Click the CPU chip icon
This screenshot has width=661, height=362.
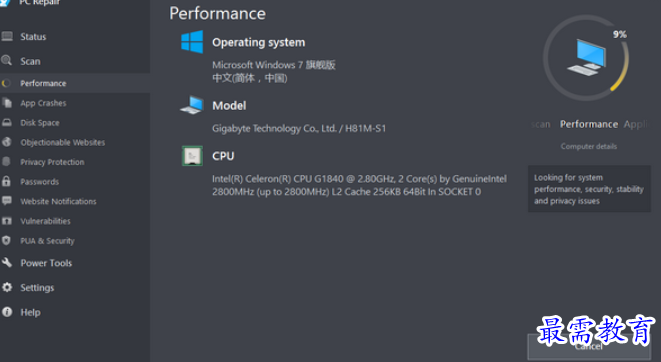[192, 156]
